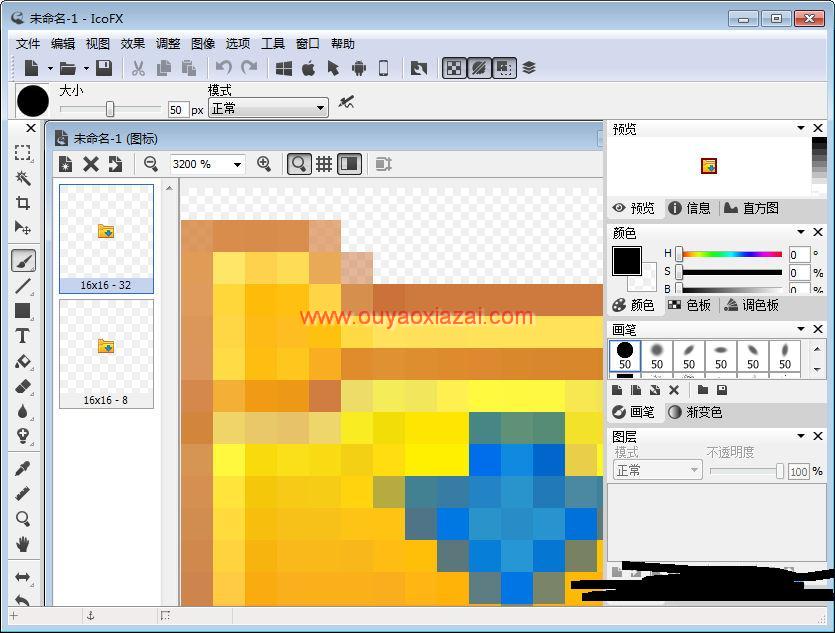This screenshot has height=633, width=835.
Task: Click the zoom out magnifier button
Action: click(x=151, y=164)
